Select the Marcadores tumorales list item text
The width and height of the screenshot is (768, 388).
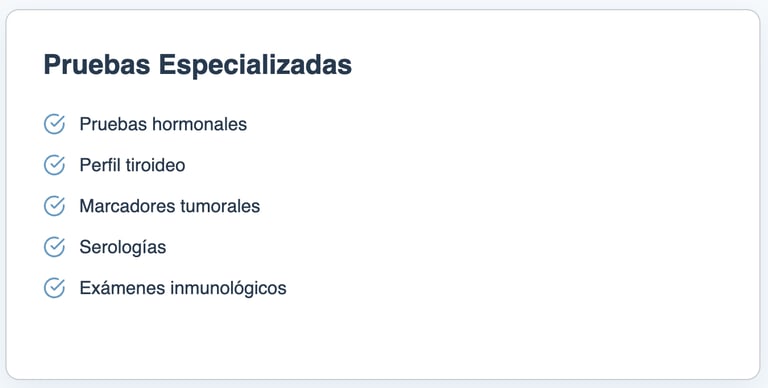[169, 206]
